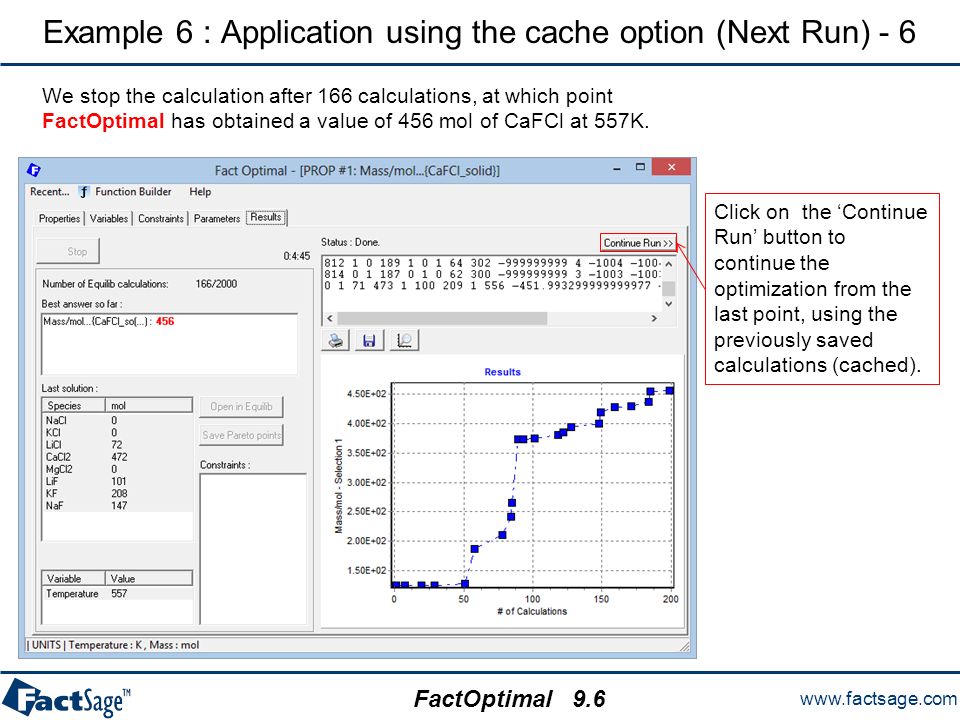Click the mol column header
This screenshot has width=960, height=720.
(149, 405)
